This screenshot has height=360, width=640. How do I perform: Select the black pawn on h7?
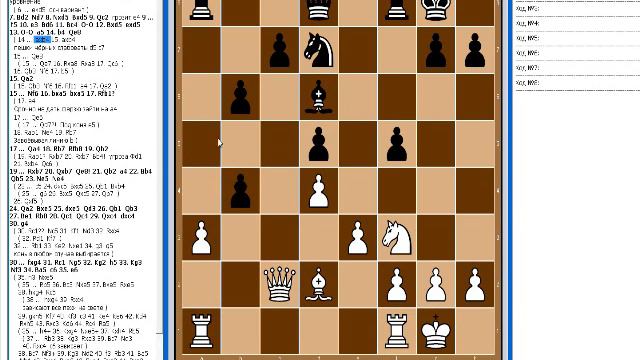(475, 51)
